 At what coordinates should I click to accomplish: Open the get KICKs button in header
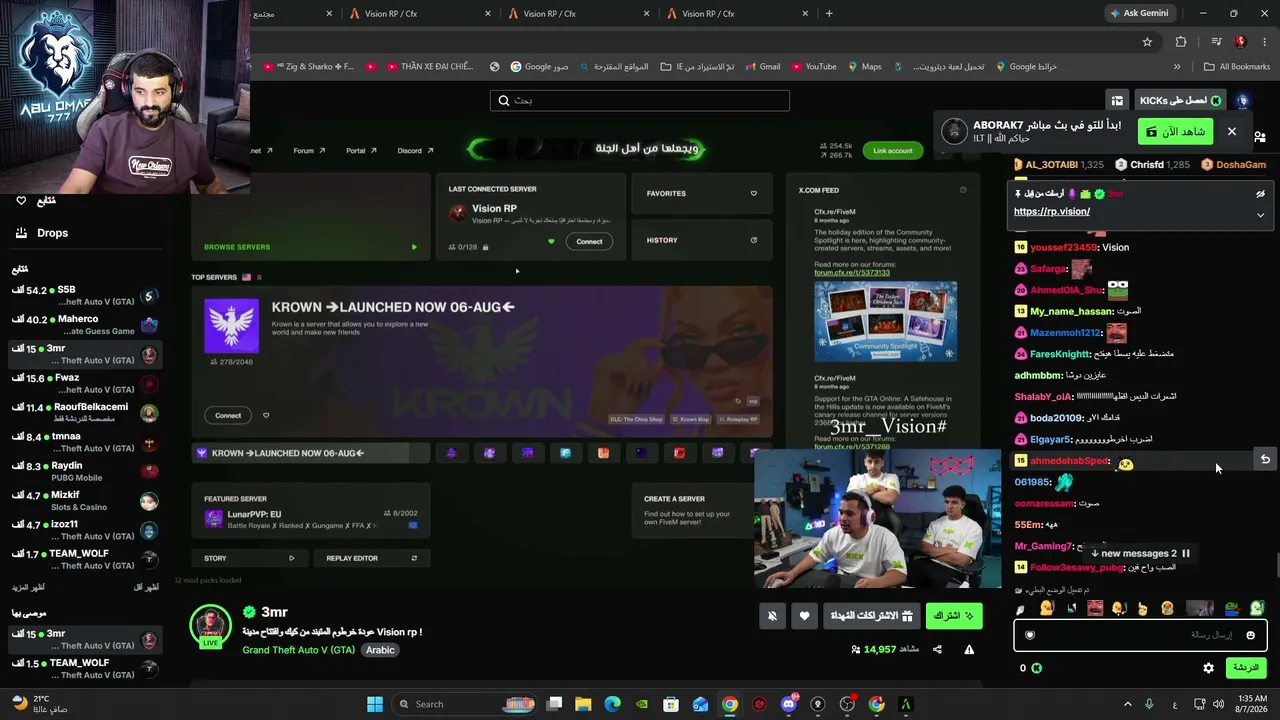pos(1180,101)
